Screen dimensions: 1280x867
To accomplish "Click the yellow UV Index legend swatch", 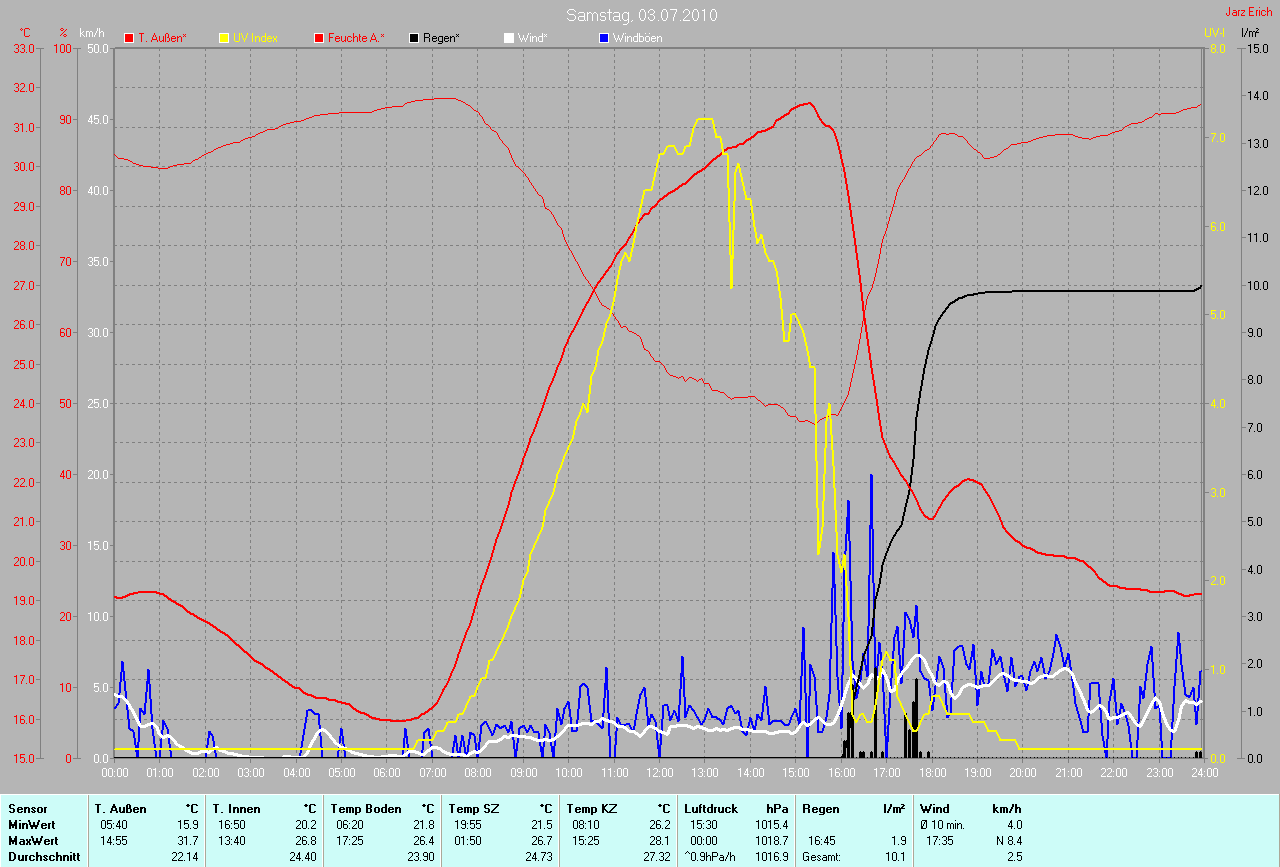I will (x=224, y=38).
